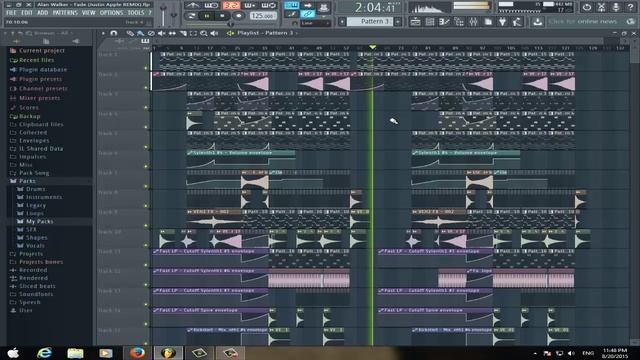The height and width of the screenshot is (360, 640).
Task: Open the FILE menu
Action: 11,13
